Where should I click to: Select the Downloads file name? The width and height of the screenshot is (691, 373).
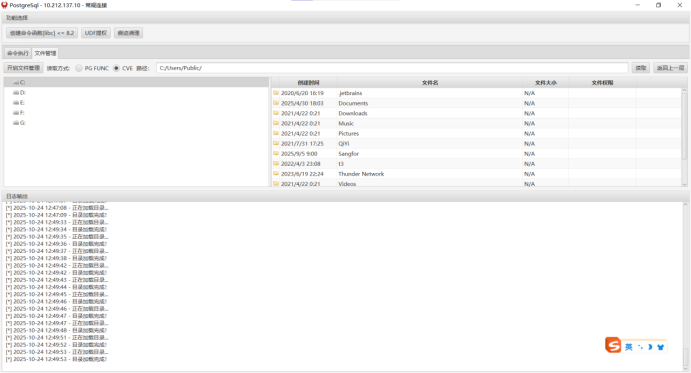pyautogui.click(x=353, y=113)
